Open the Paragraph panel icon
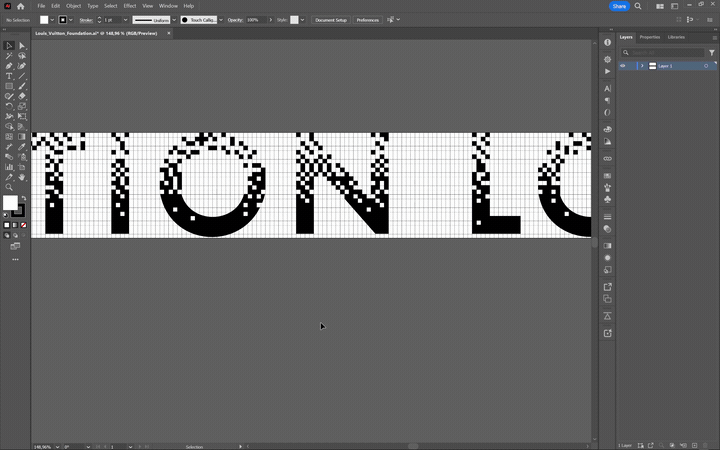 point(608,100)
